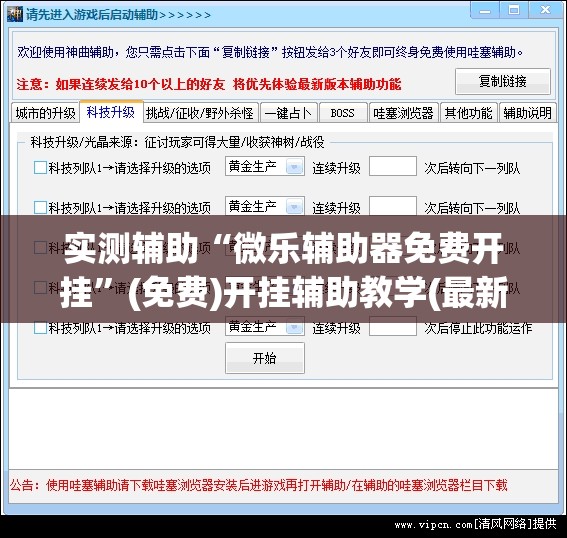This screenshot has width=567, height=538.
Task: Enable the second 科技列队1 checkbox
Action: click(40, 208)
